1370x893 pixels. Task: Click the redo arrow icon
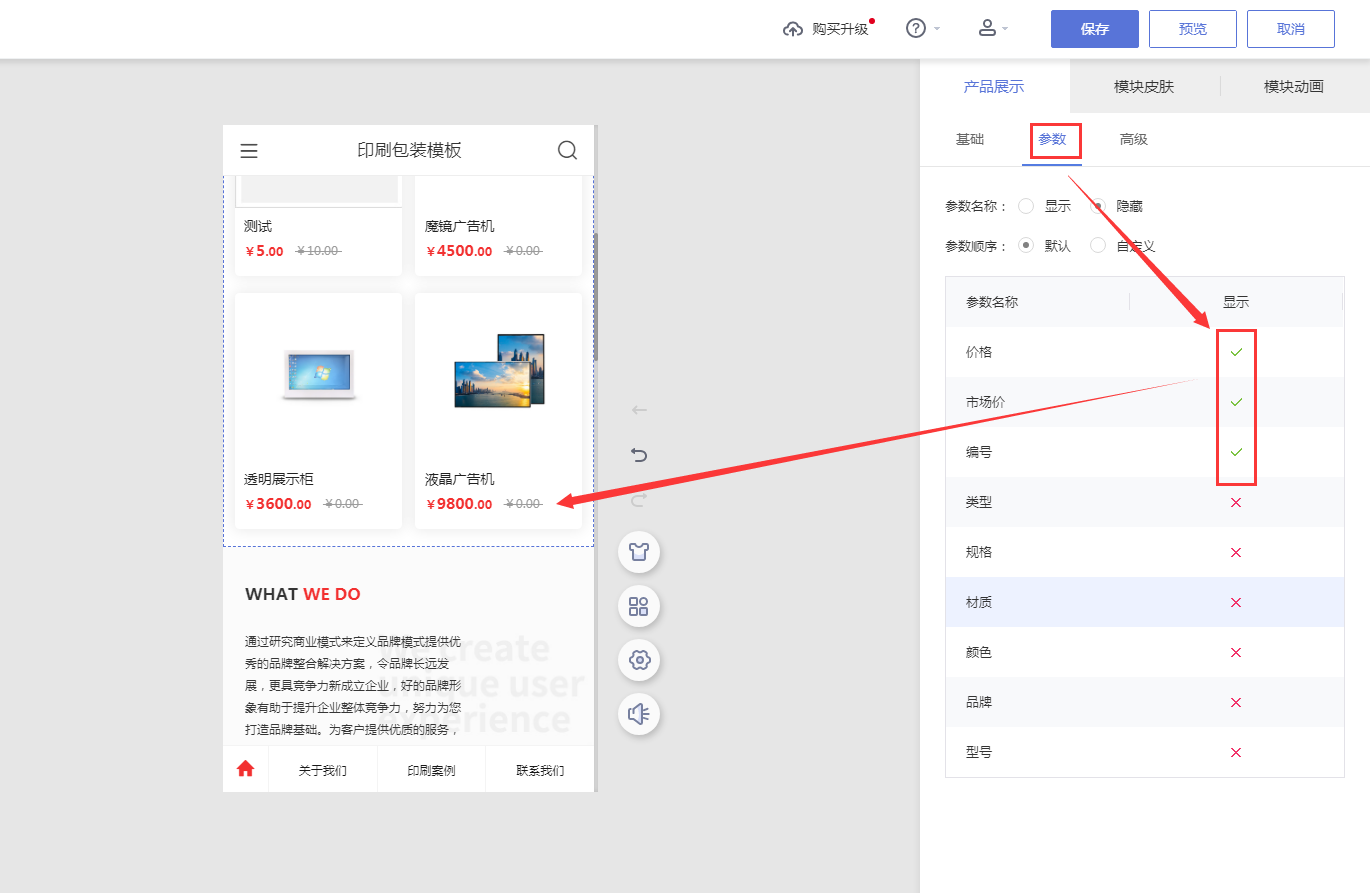[x=639, y=498]
